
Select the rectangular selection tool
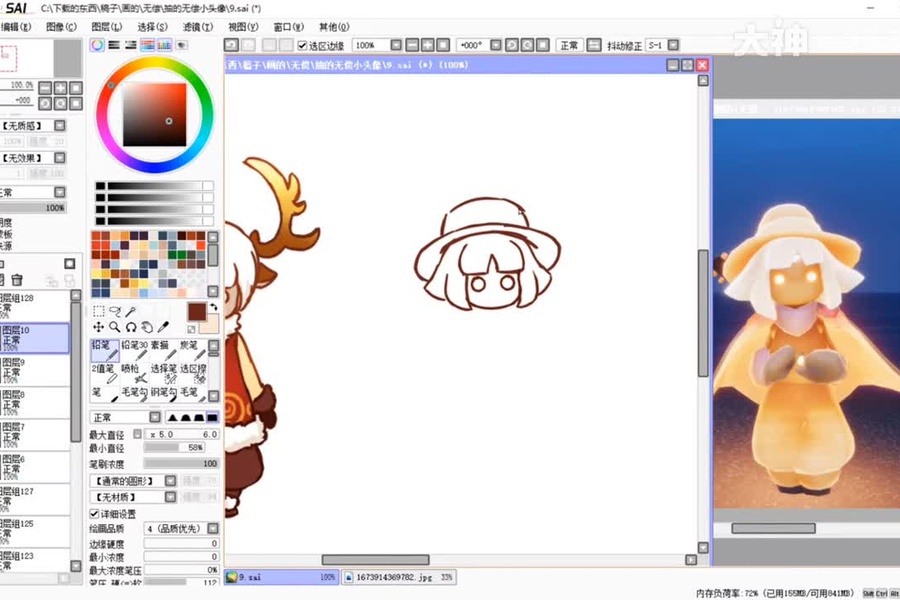click(99, 311)
